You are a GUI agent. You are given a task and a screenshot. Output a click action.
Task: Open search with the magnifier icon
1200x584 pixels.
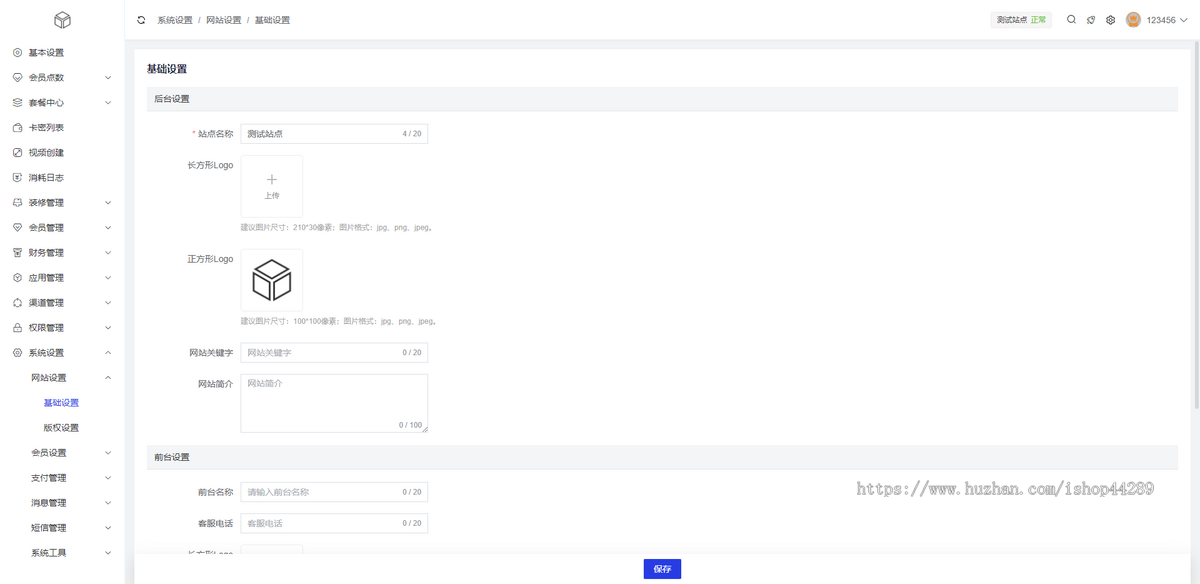(x=1071, y=20)
